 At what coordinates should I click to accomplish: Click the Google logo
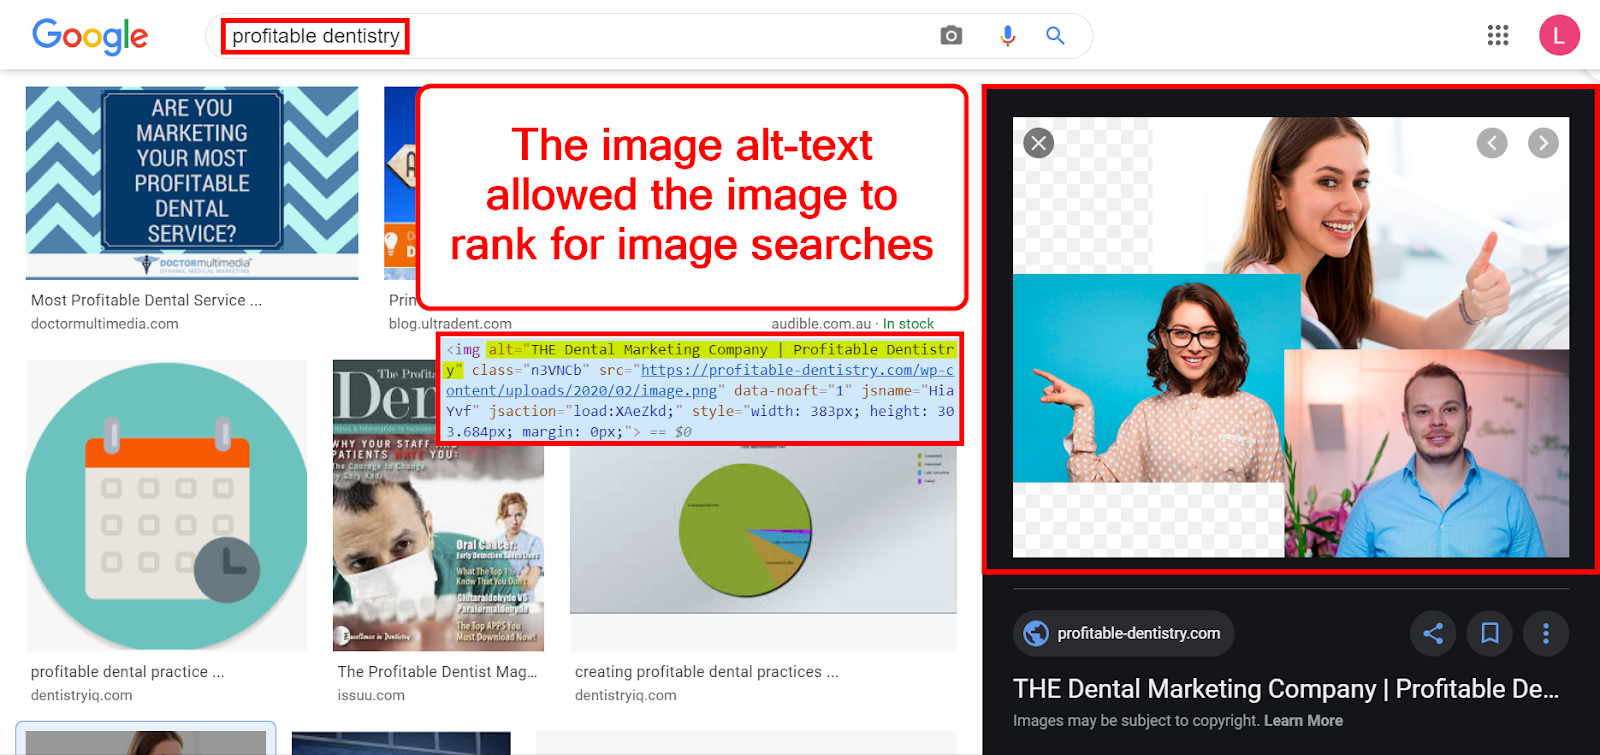click(x=90, y=36)
